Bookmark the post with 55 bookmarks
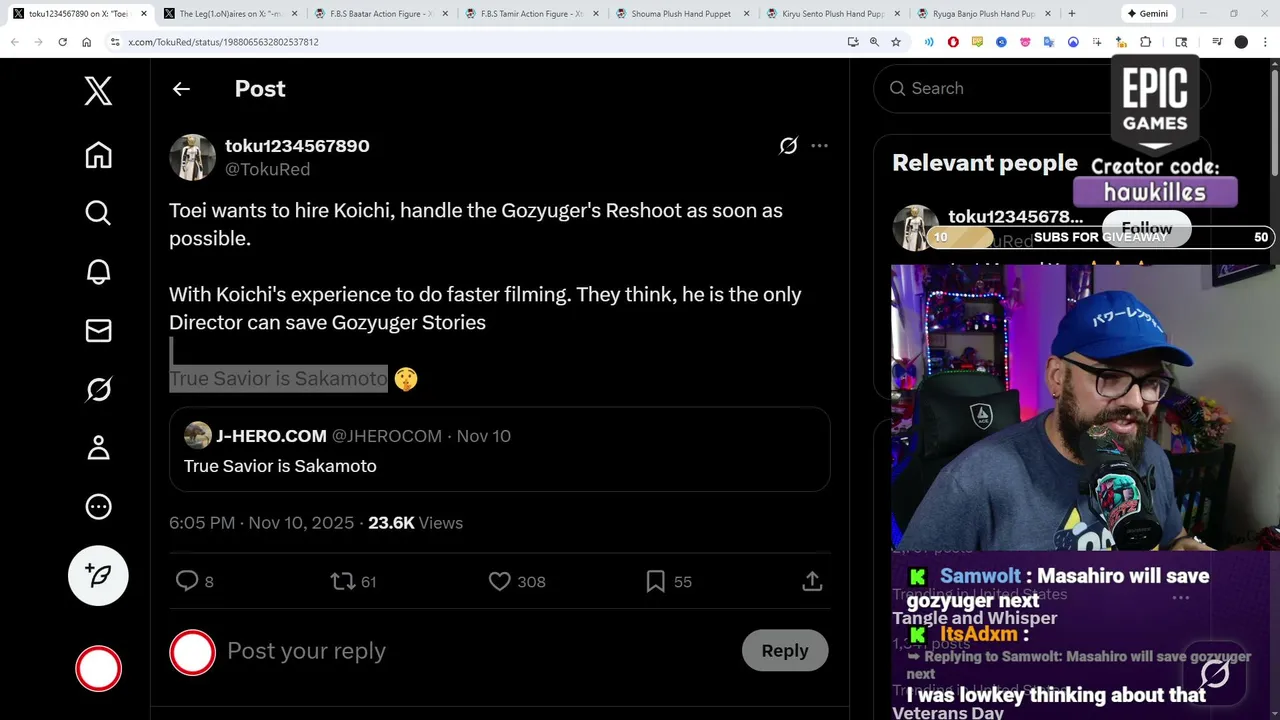This screenshot has height=720, width=1280. coord(668,581)
